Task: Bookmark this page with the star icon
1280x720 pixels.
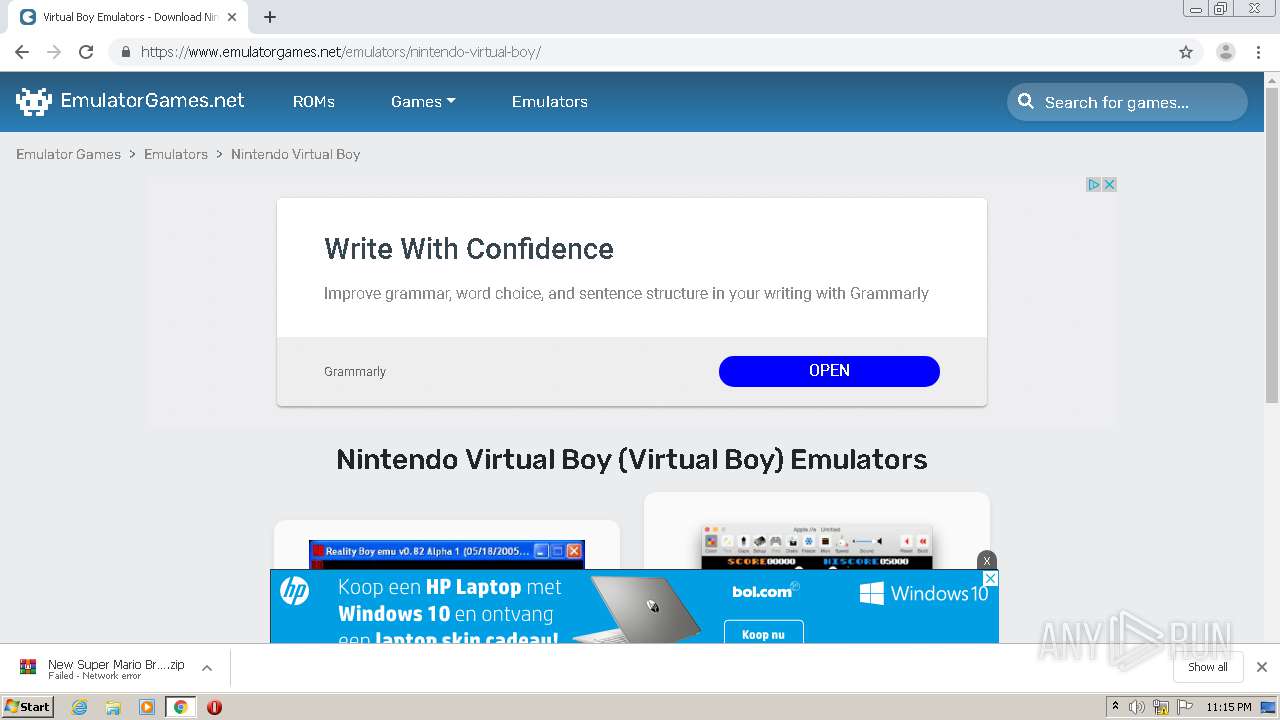Action: pyautogui.click(x=1186, y=52)
